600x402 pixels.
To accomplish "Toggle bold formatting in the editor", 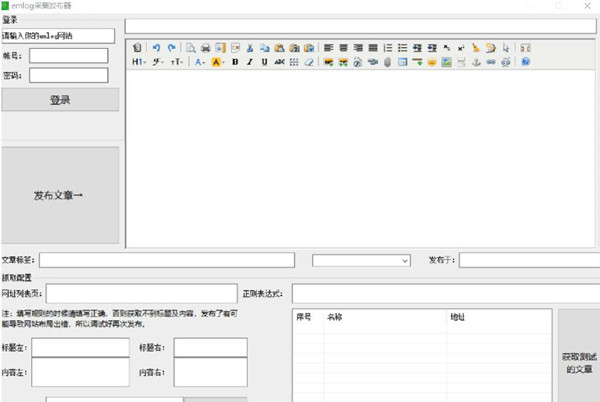I will pyautogui.click(x=235, y=62).
